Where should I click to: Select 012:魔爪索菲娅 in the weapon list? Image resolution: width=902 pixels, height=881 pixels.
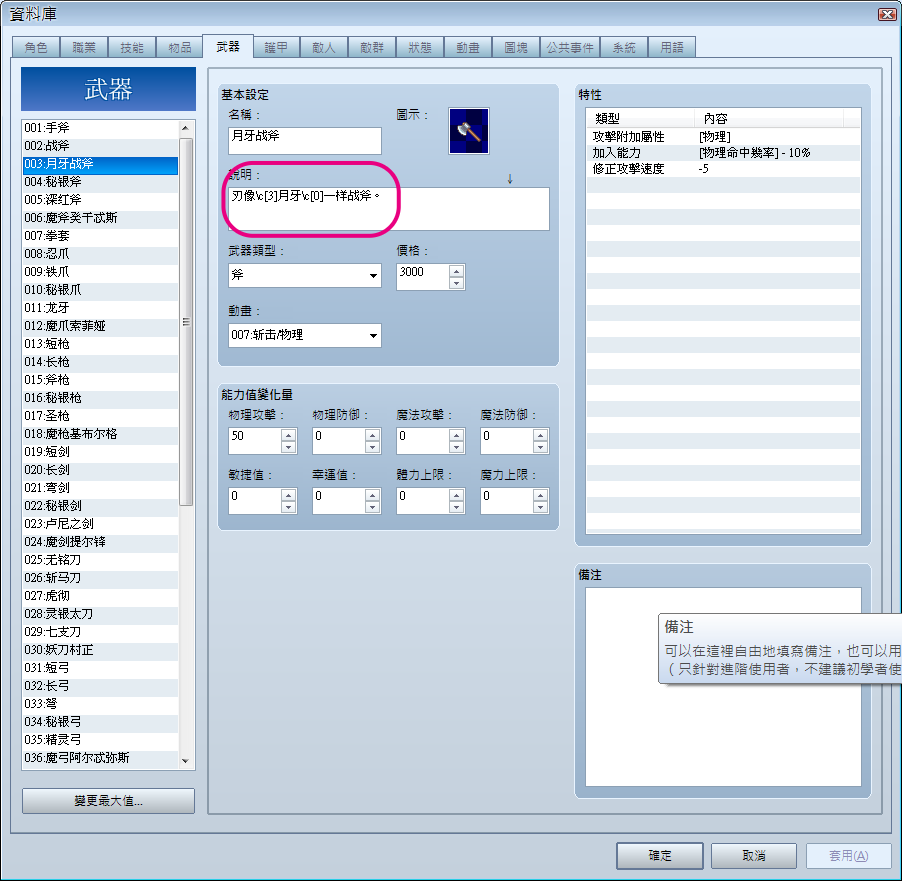[101, 326]
